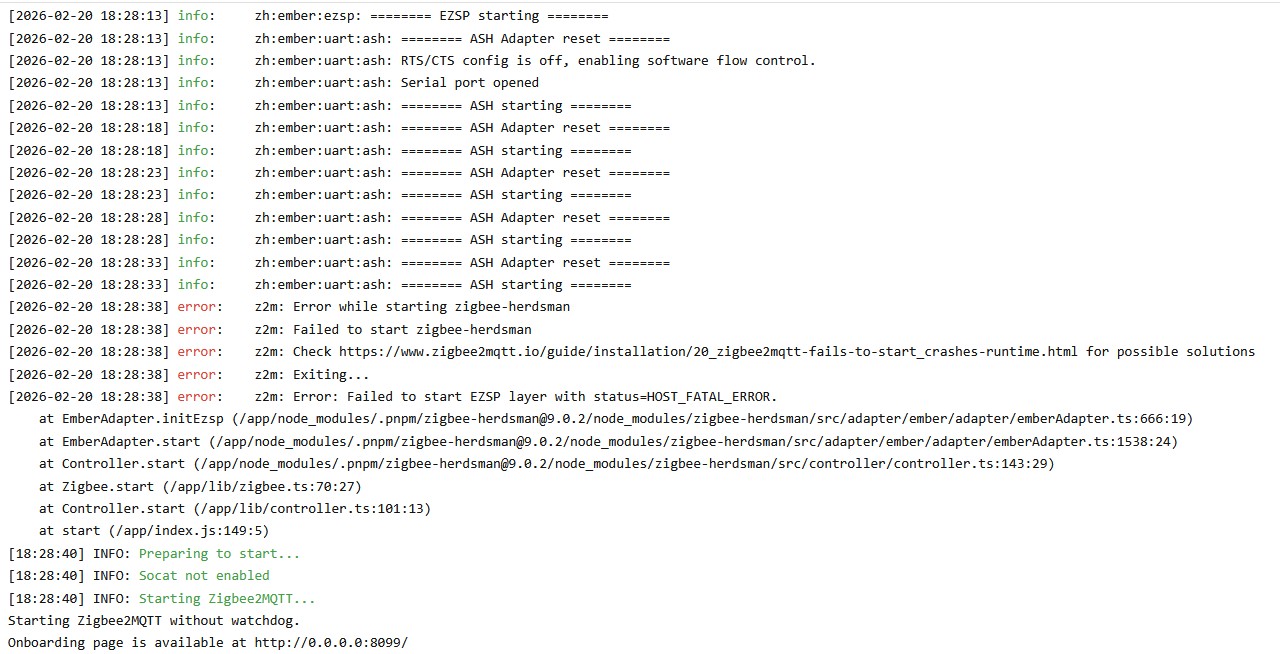
Task: Click the green 'Preparing to start...' text
Action: coord(219,554)
